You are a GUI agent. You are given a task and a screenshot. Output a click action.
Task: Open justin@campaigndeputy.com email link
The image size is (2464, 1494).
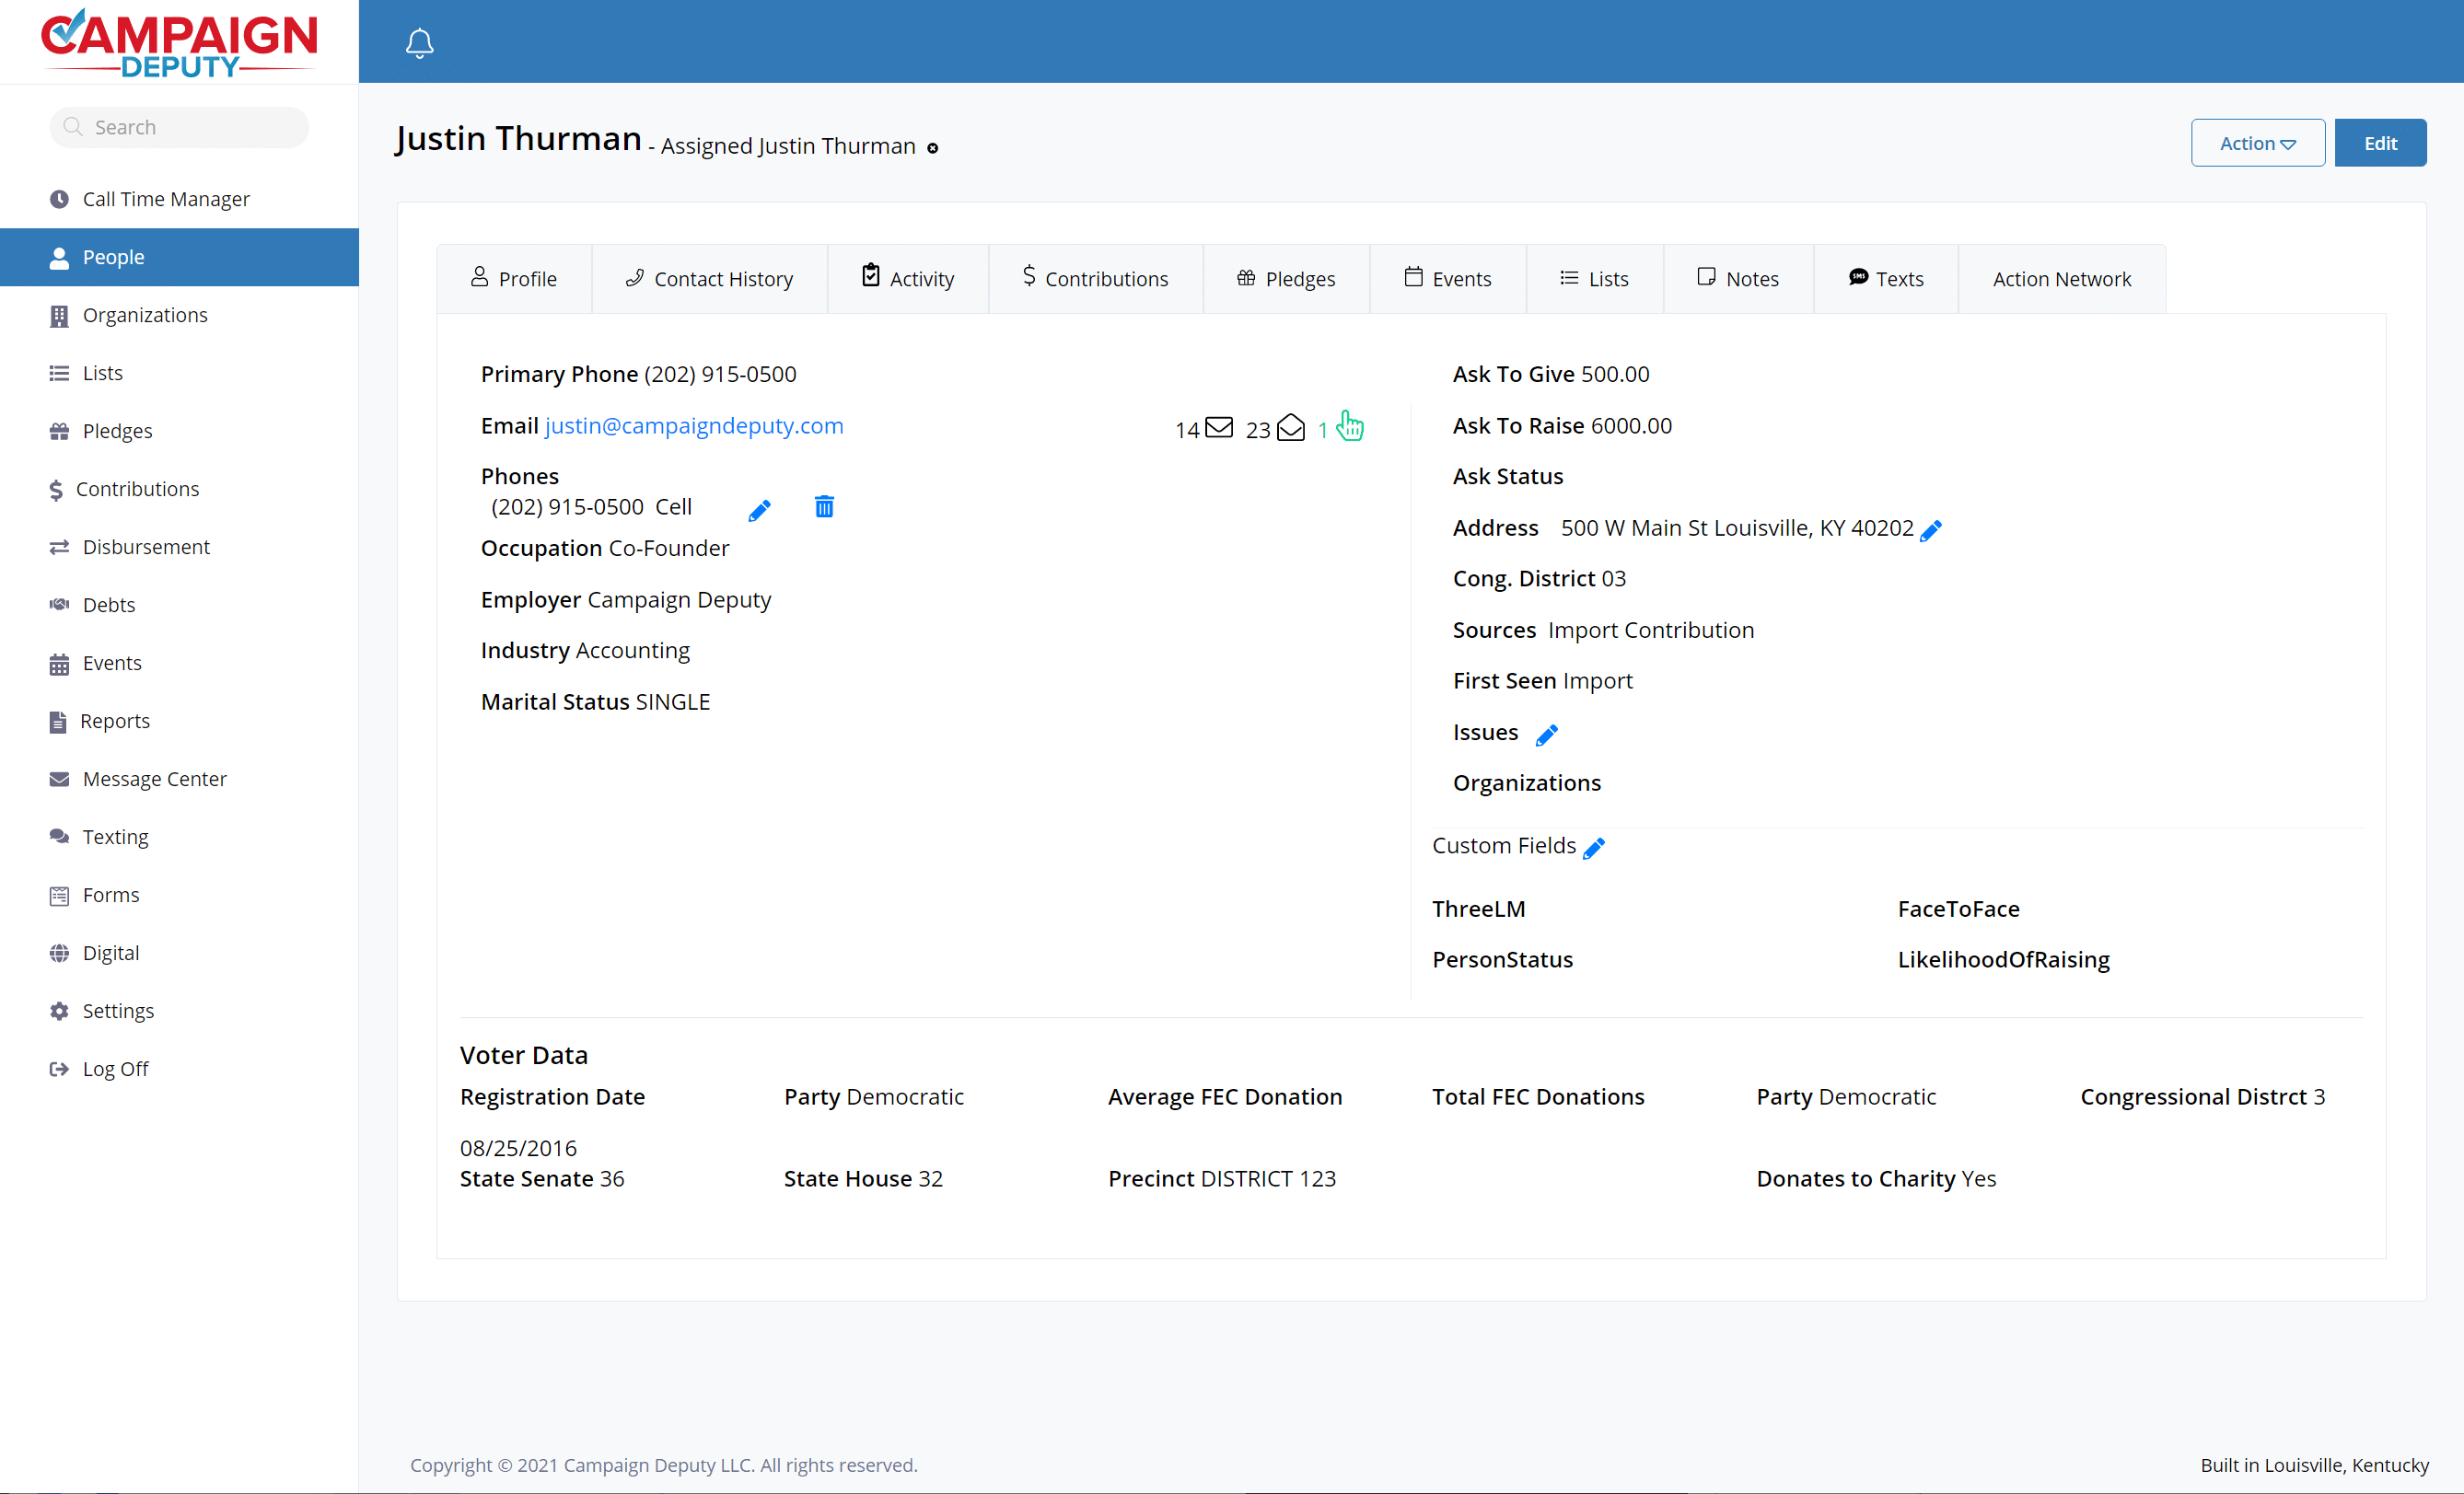[x=694, y=426]
